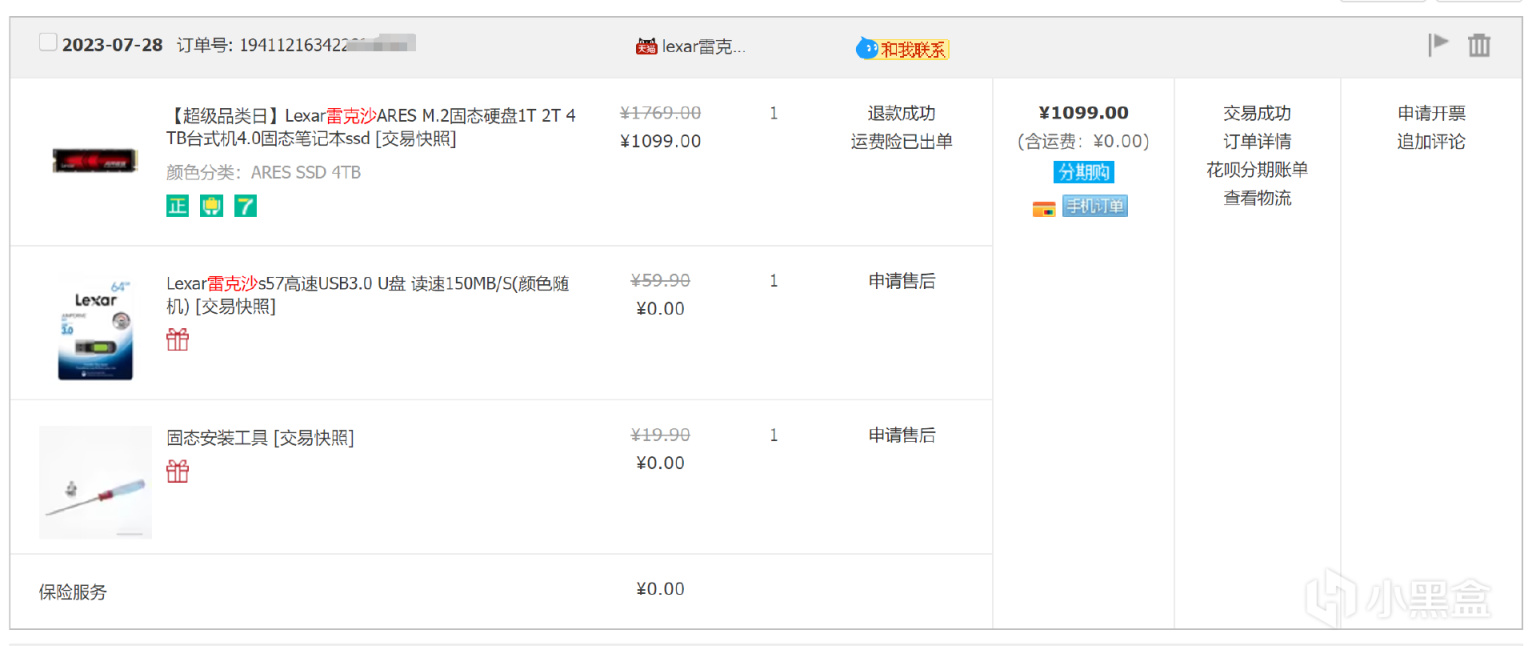Click the gift icon under 固态安装工具
This screenshot has width=1536, height=646.
pos(178,471)
